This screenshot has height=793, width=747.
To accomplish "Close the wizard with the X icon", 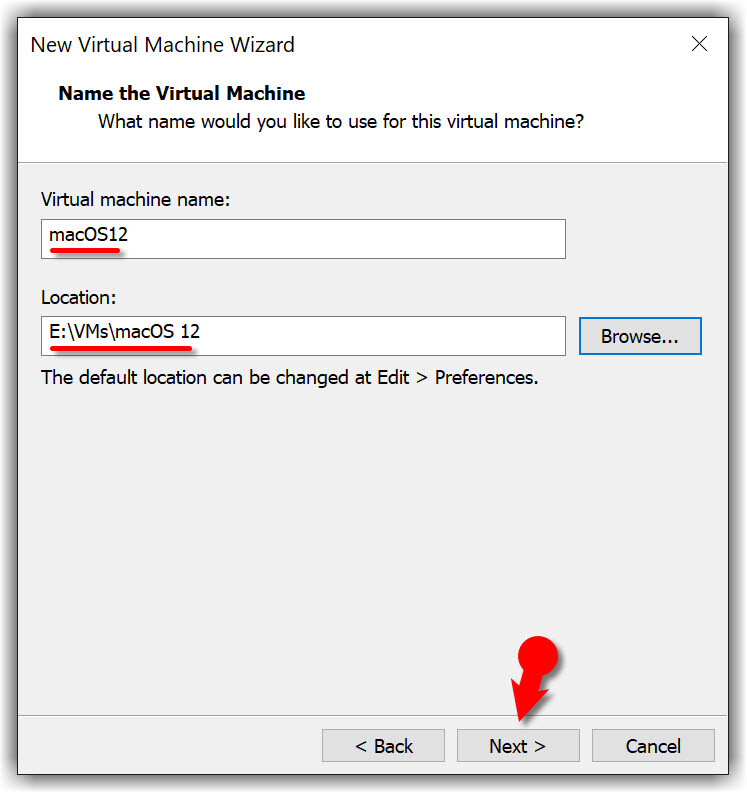I will [x=699, y=44].
